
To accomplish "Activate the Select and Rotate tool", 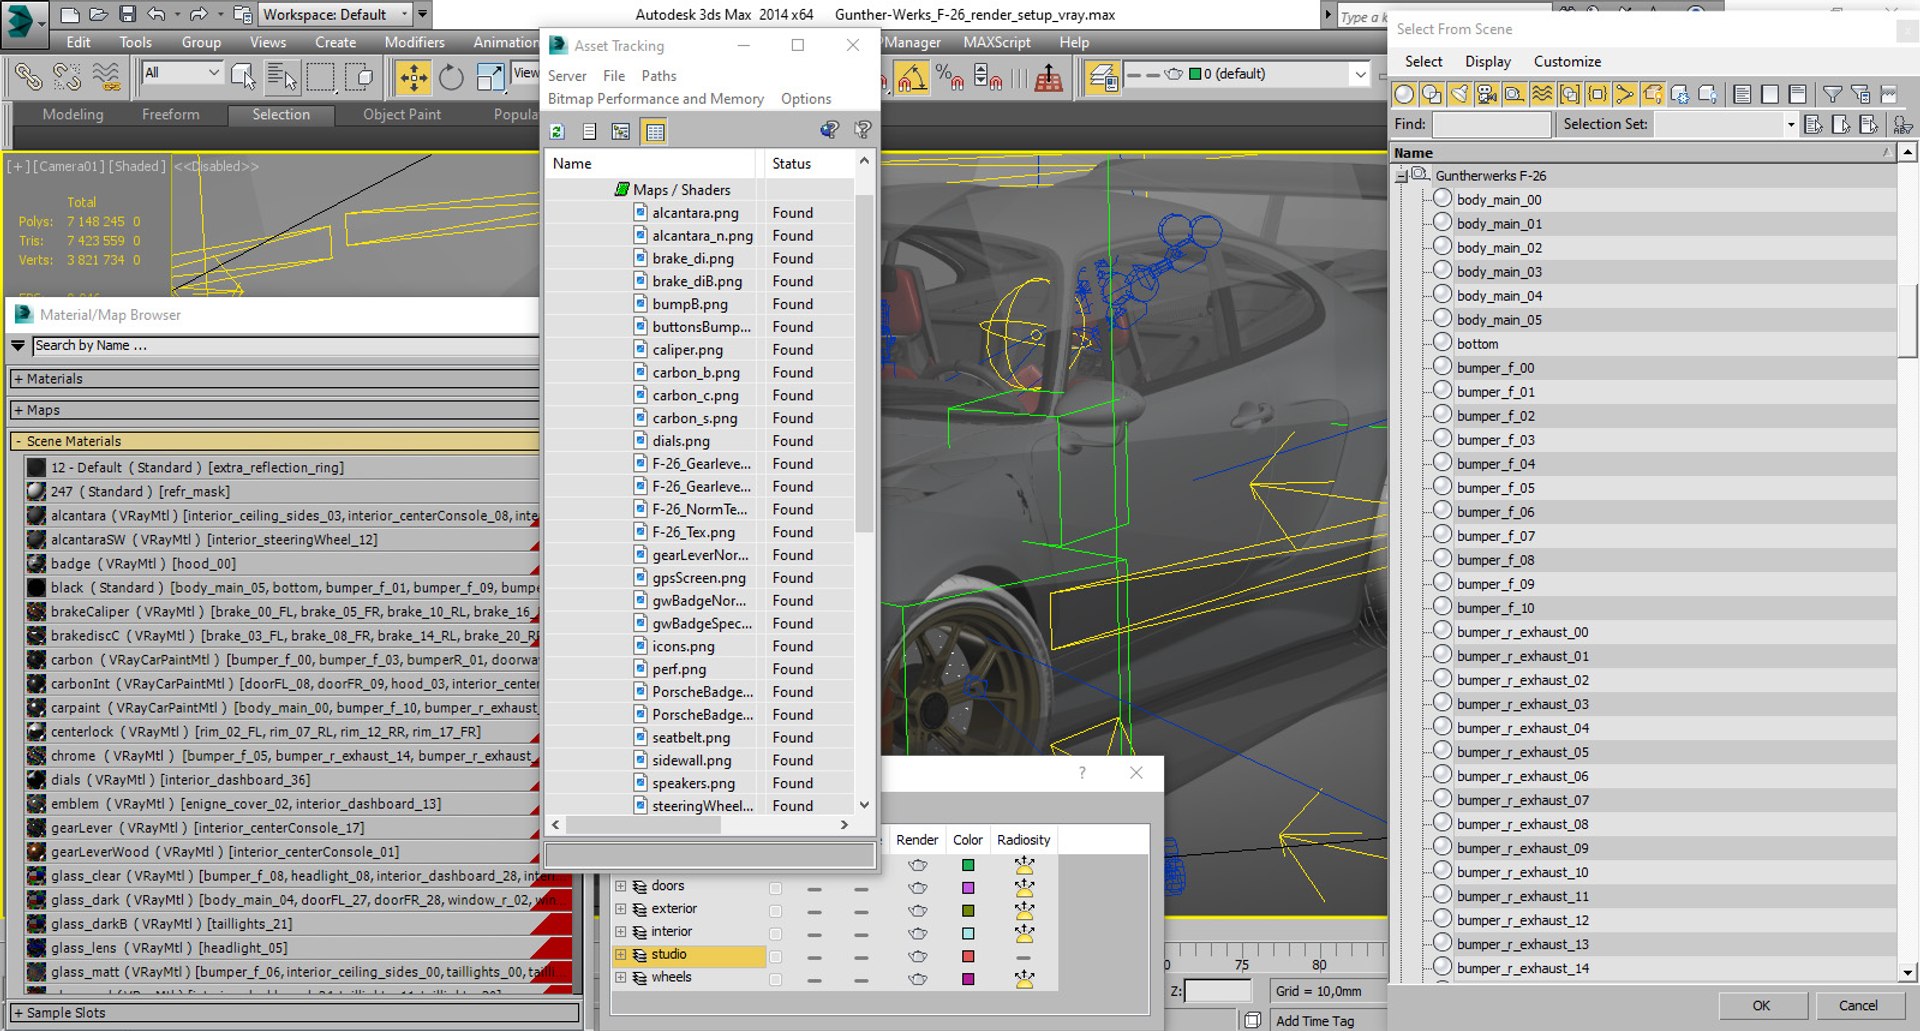I will pos(451,77).
